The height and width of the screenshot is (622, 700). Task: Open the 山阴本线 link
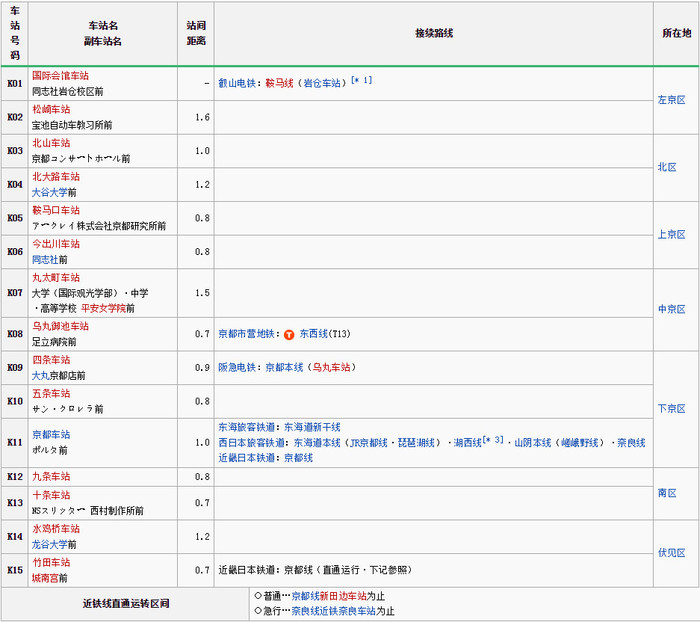coord(533,443)
